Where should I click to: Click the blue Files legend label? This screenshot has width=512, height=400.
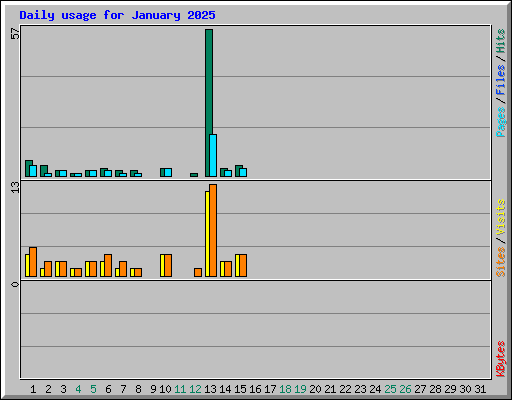click(x=500, y=80)
